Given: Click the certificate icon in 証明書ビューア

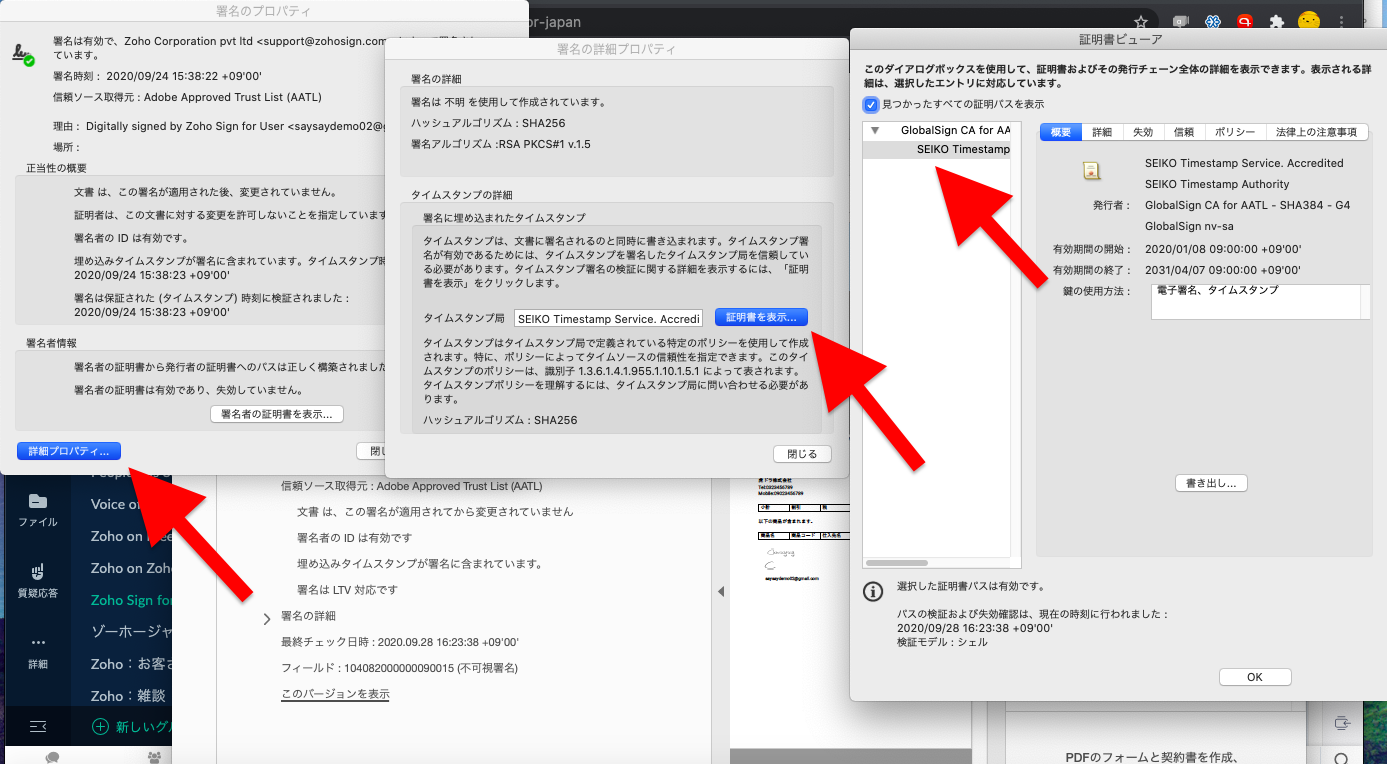Looking at the screenshot, I should click(x=1091, y=170).
